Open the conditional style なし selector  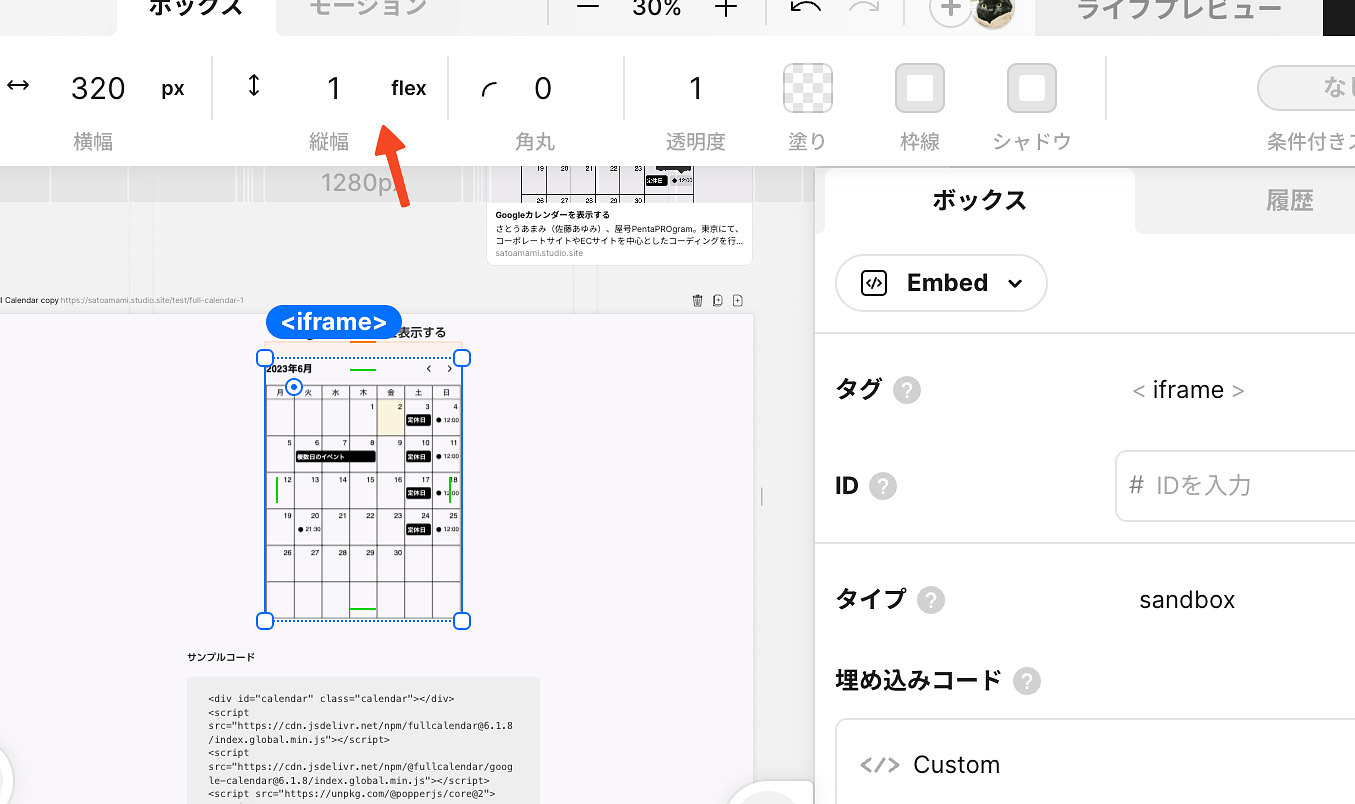pos(1306,88)
